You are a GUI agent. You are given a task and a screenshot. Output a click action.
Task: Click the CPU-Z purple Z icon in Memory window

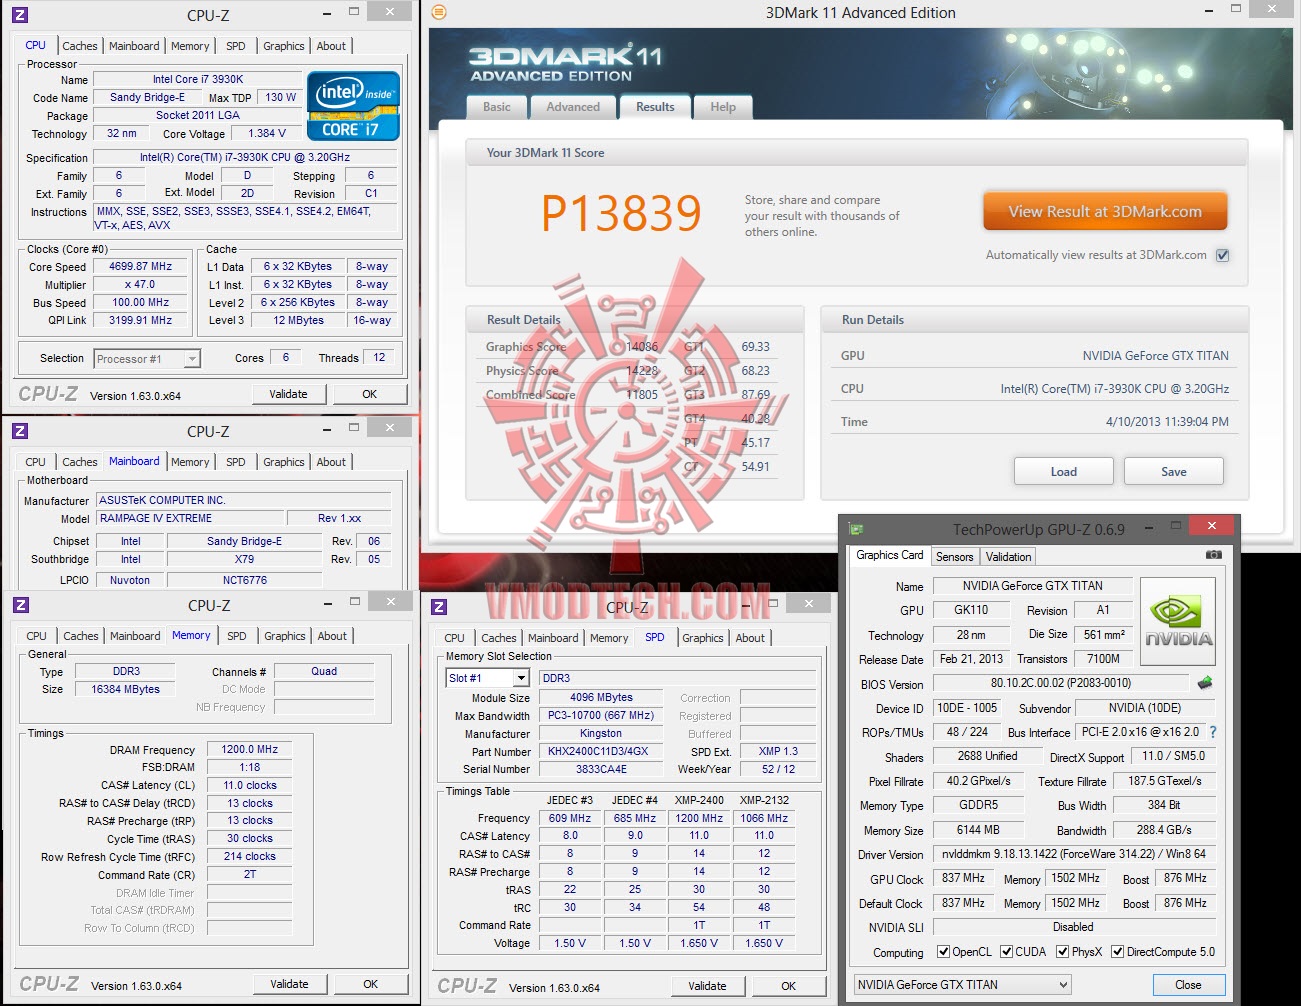[21, 605]
